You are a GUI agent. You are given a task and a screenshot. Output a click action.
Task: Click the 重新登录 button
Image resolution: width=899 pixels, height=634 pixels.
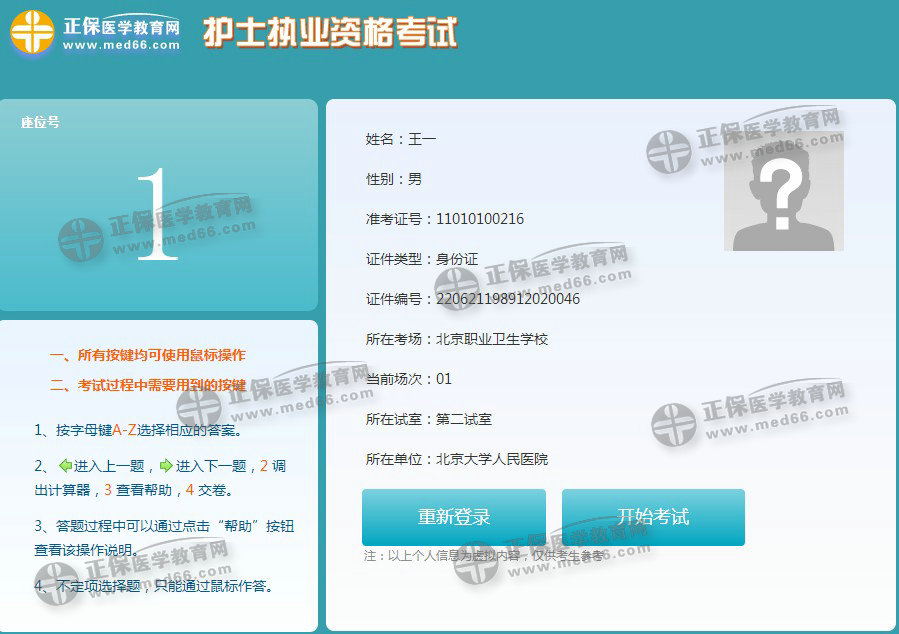click(x=455, y=517)
